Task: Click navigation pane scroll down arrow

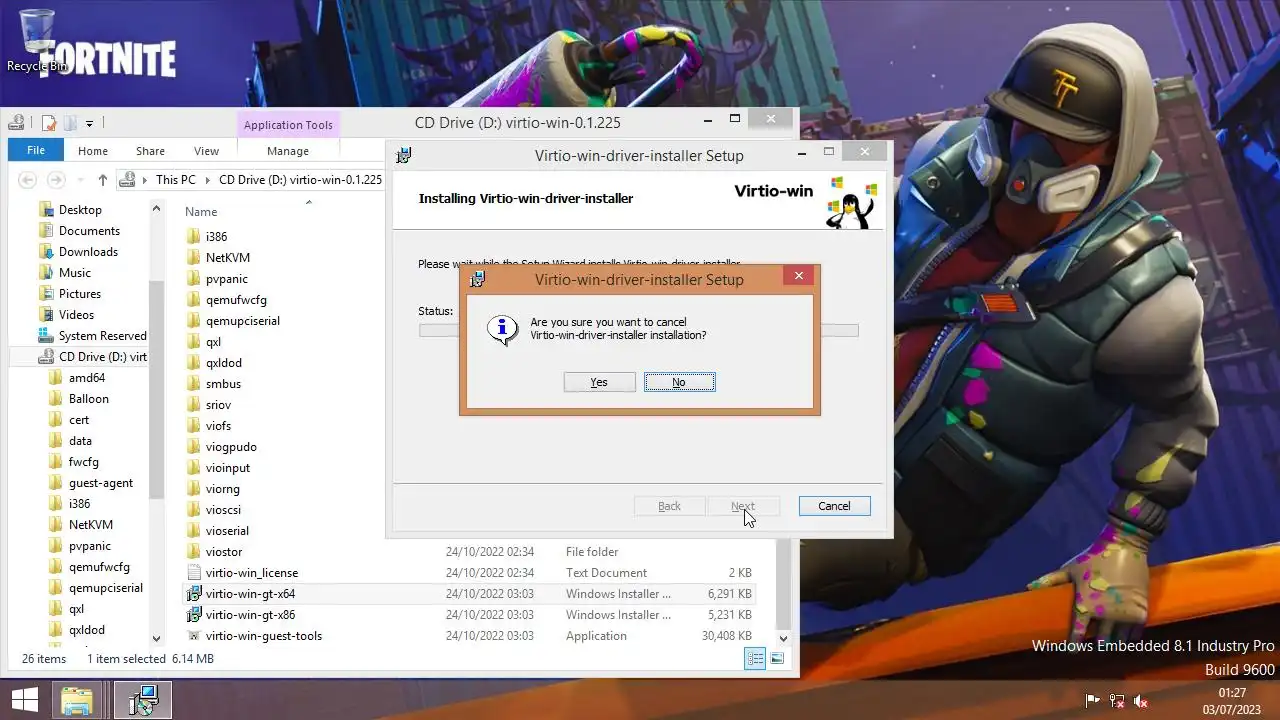Action: (156, 638)
